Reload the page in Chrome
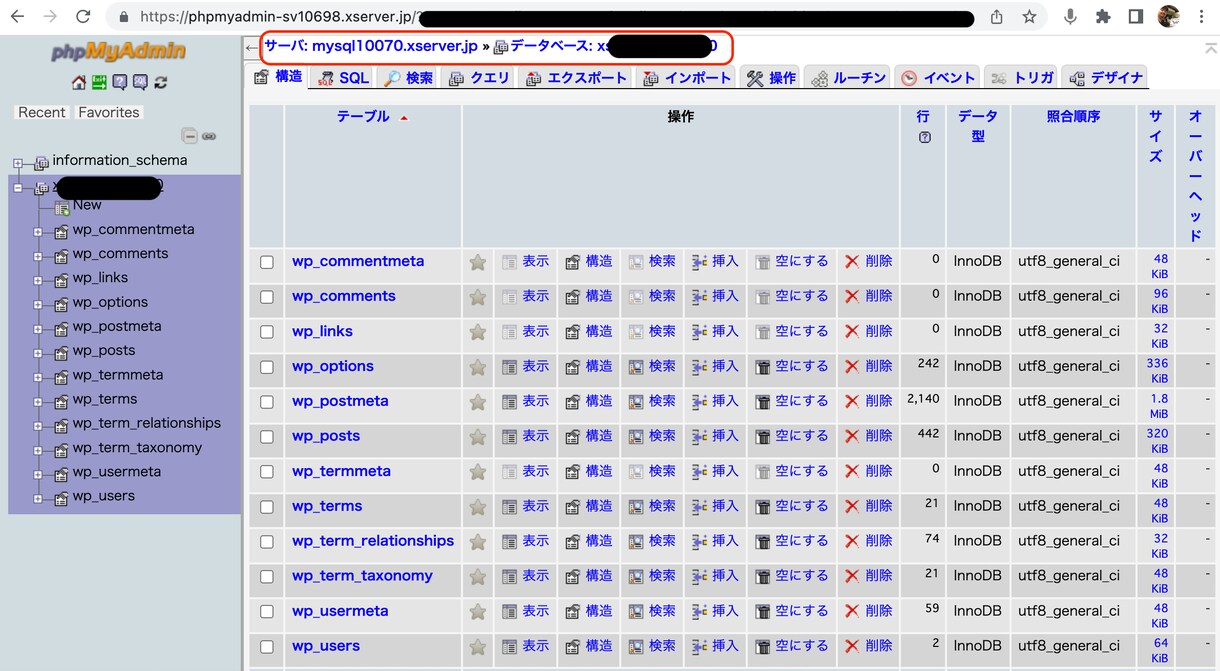The width and height of the screenshot is (1220, 671). [x=83, y=17]
